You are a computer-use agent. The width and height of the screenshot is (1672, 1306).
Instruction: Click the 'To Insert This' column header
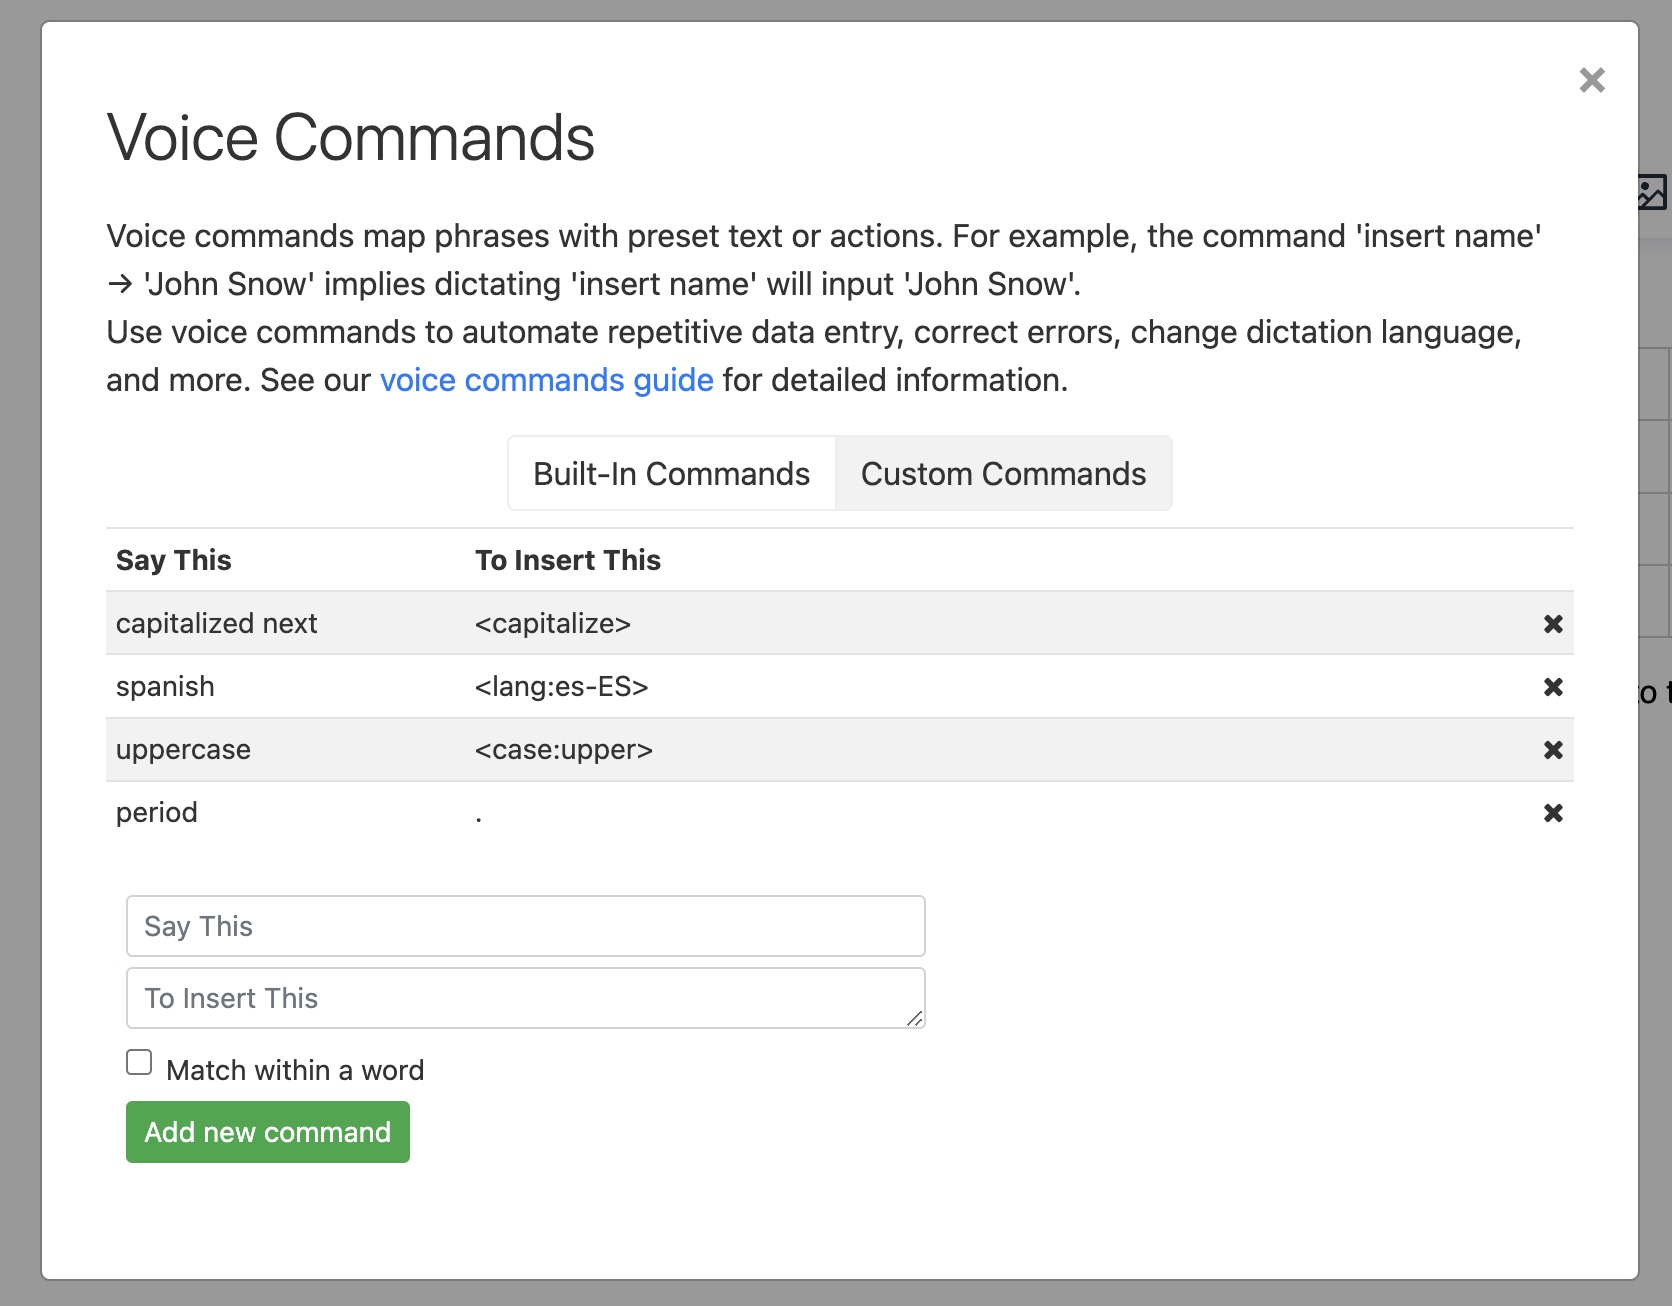coord(567,560)
